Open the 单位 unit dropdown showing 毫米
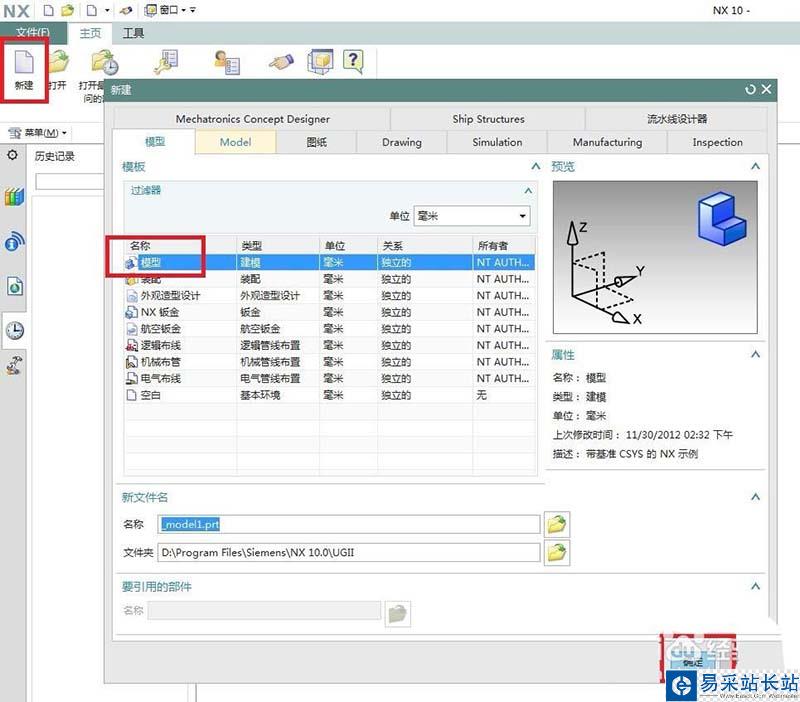The width and height of the screenshot is (800, 702). tap(472, 216)
